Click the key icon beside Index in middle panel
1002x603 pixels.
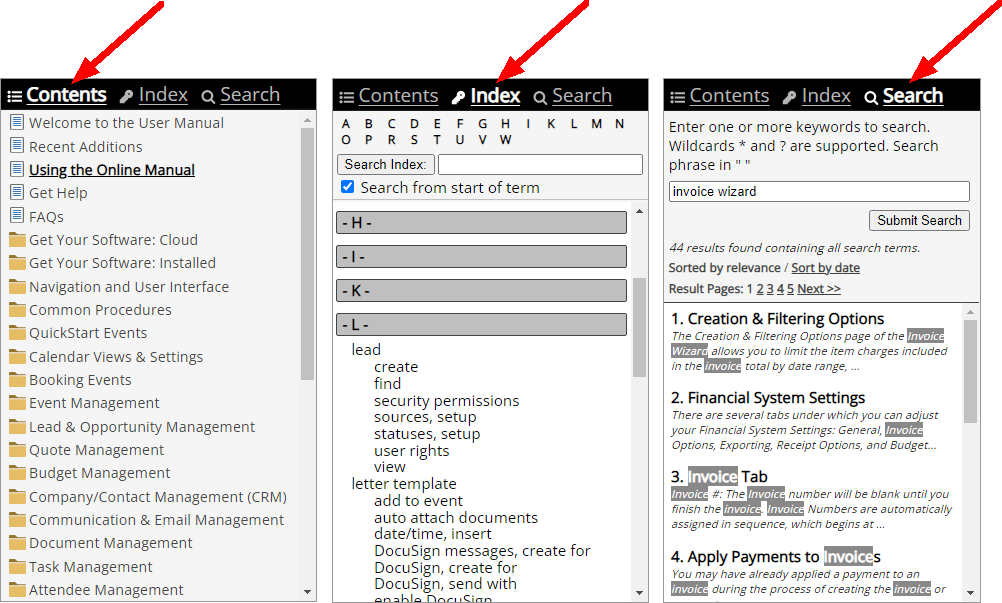point(458,97)
